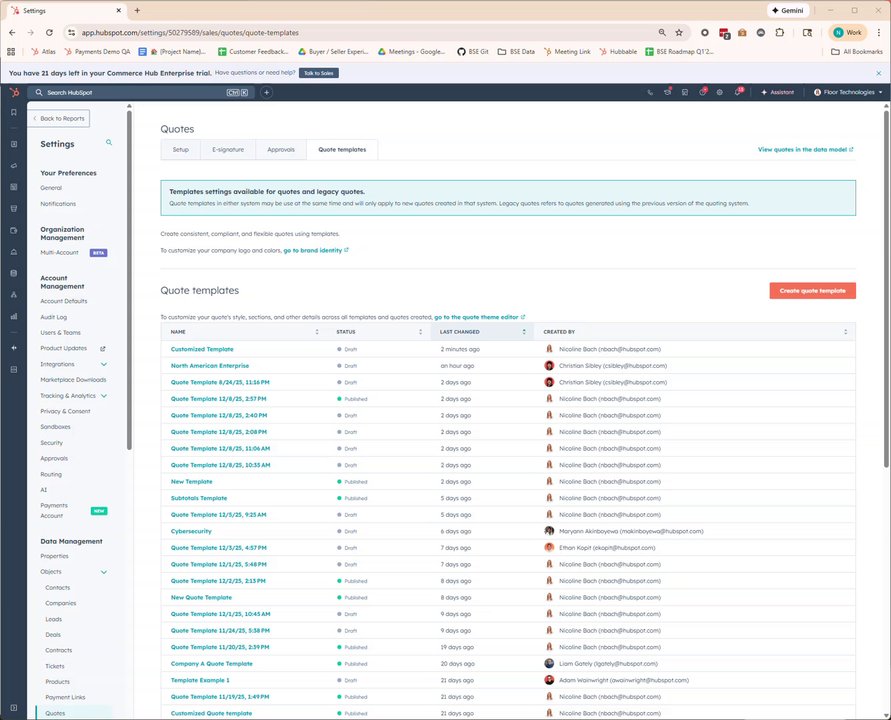This screenshot has width=891, height=720.
Task: Open the marketplace icon in top bar
Action: click(685, 92)
